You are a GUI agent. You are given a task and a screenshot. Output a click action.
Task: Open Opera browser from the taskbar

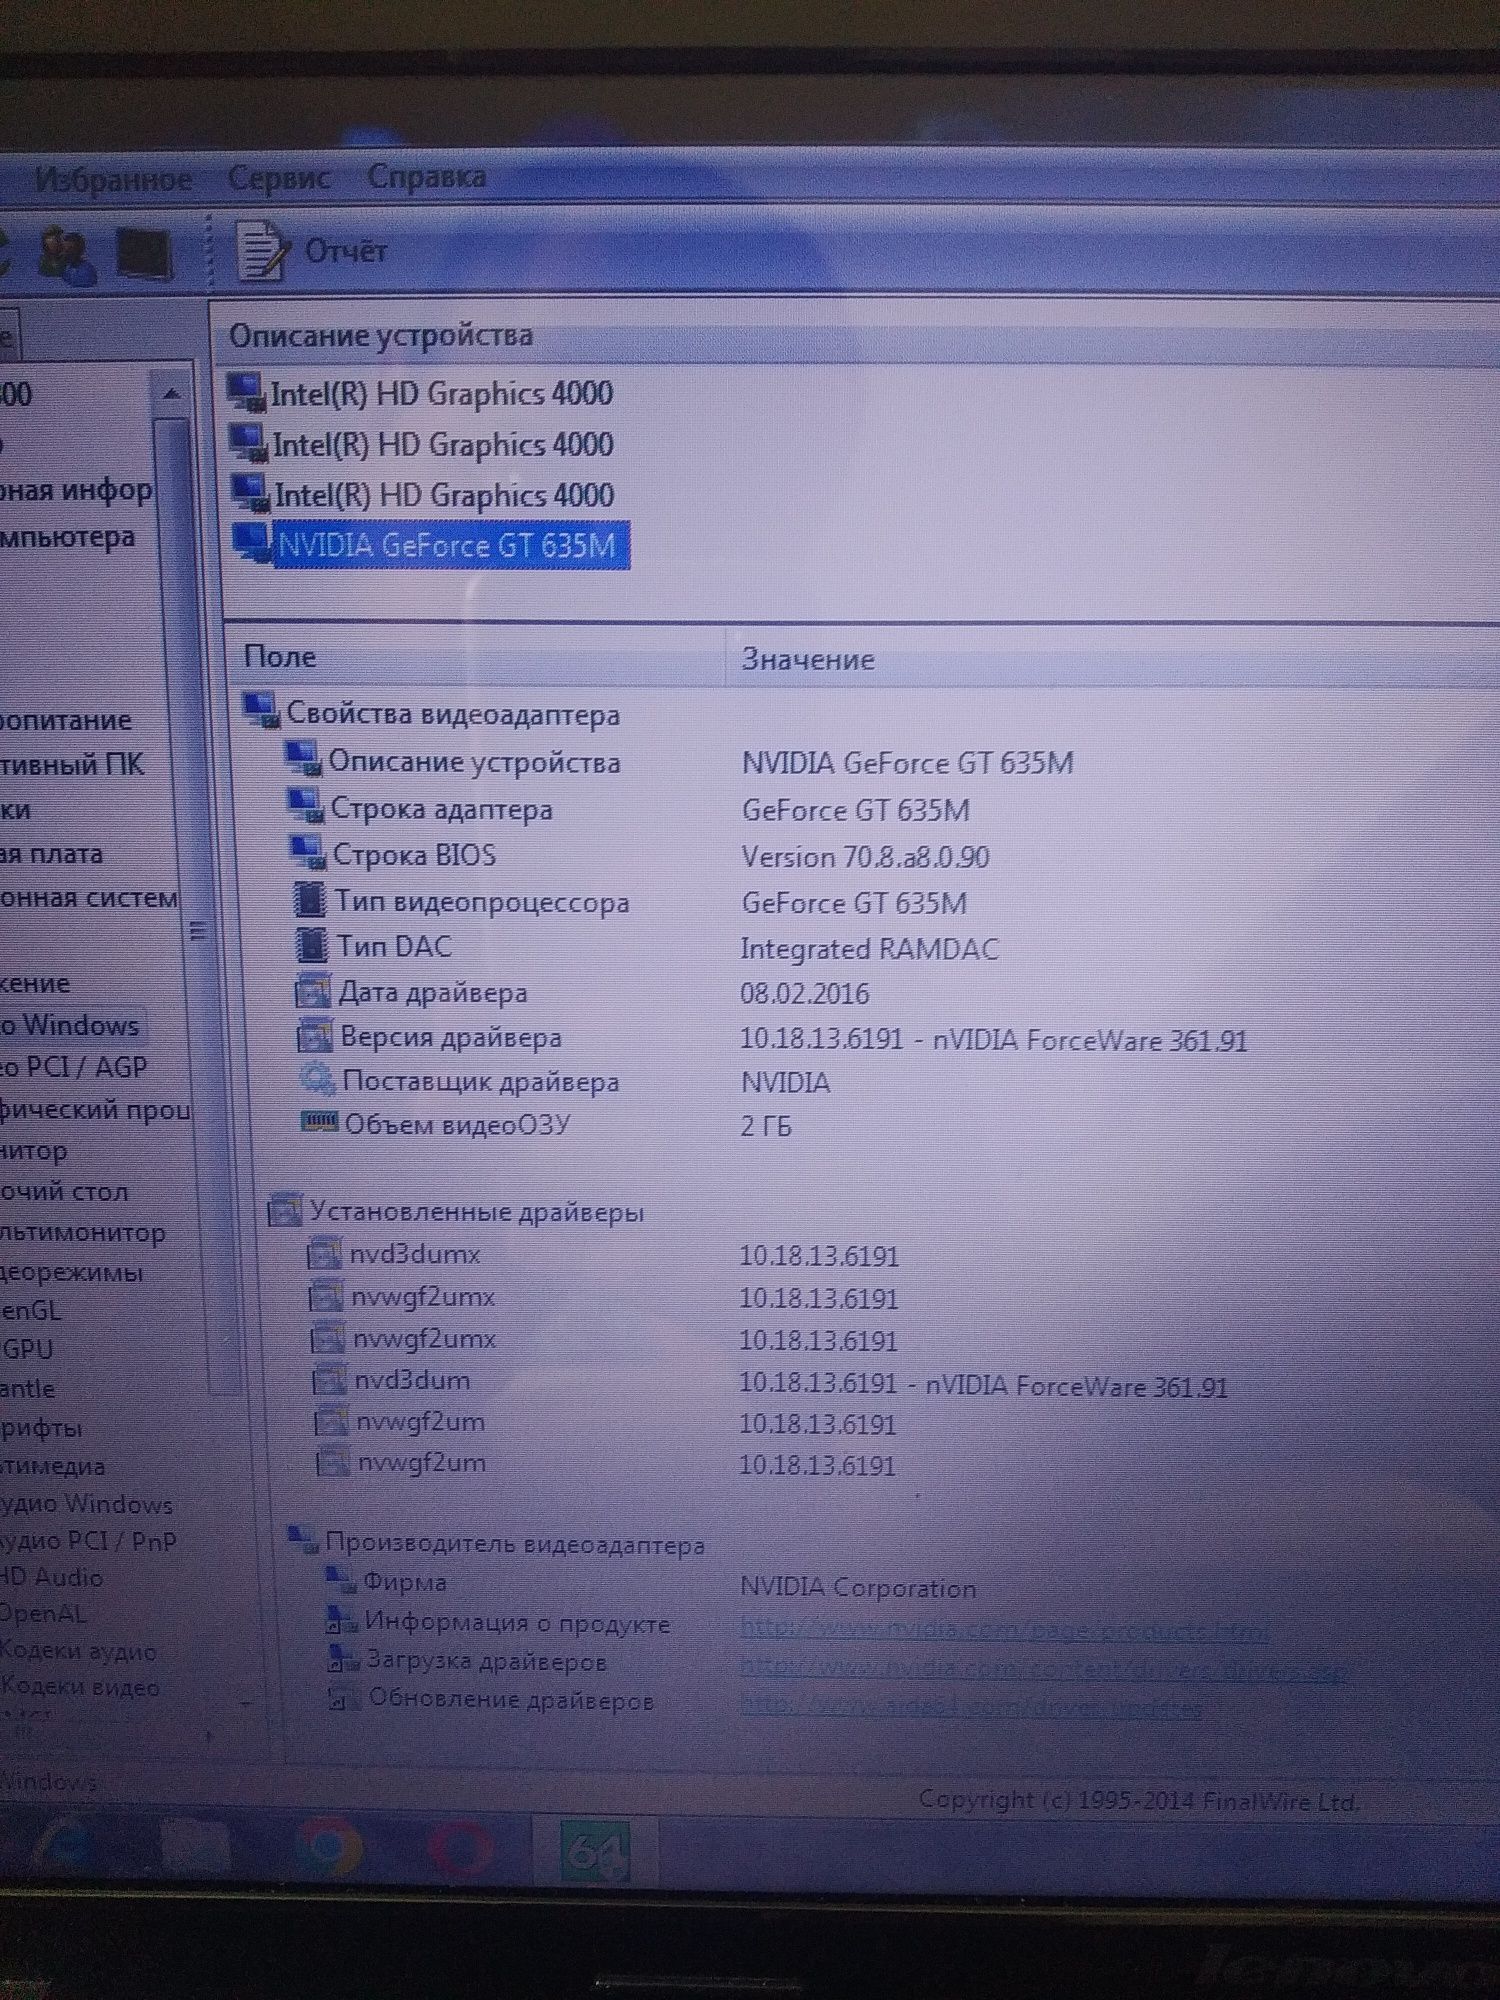tap(461, 1850)
